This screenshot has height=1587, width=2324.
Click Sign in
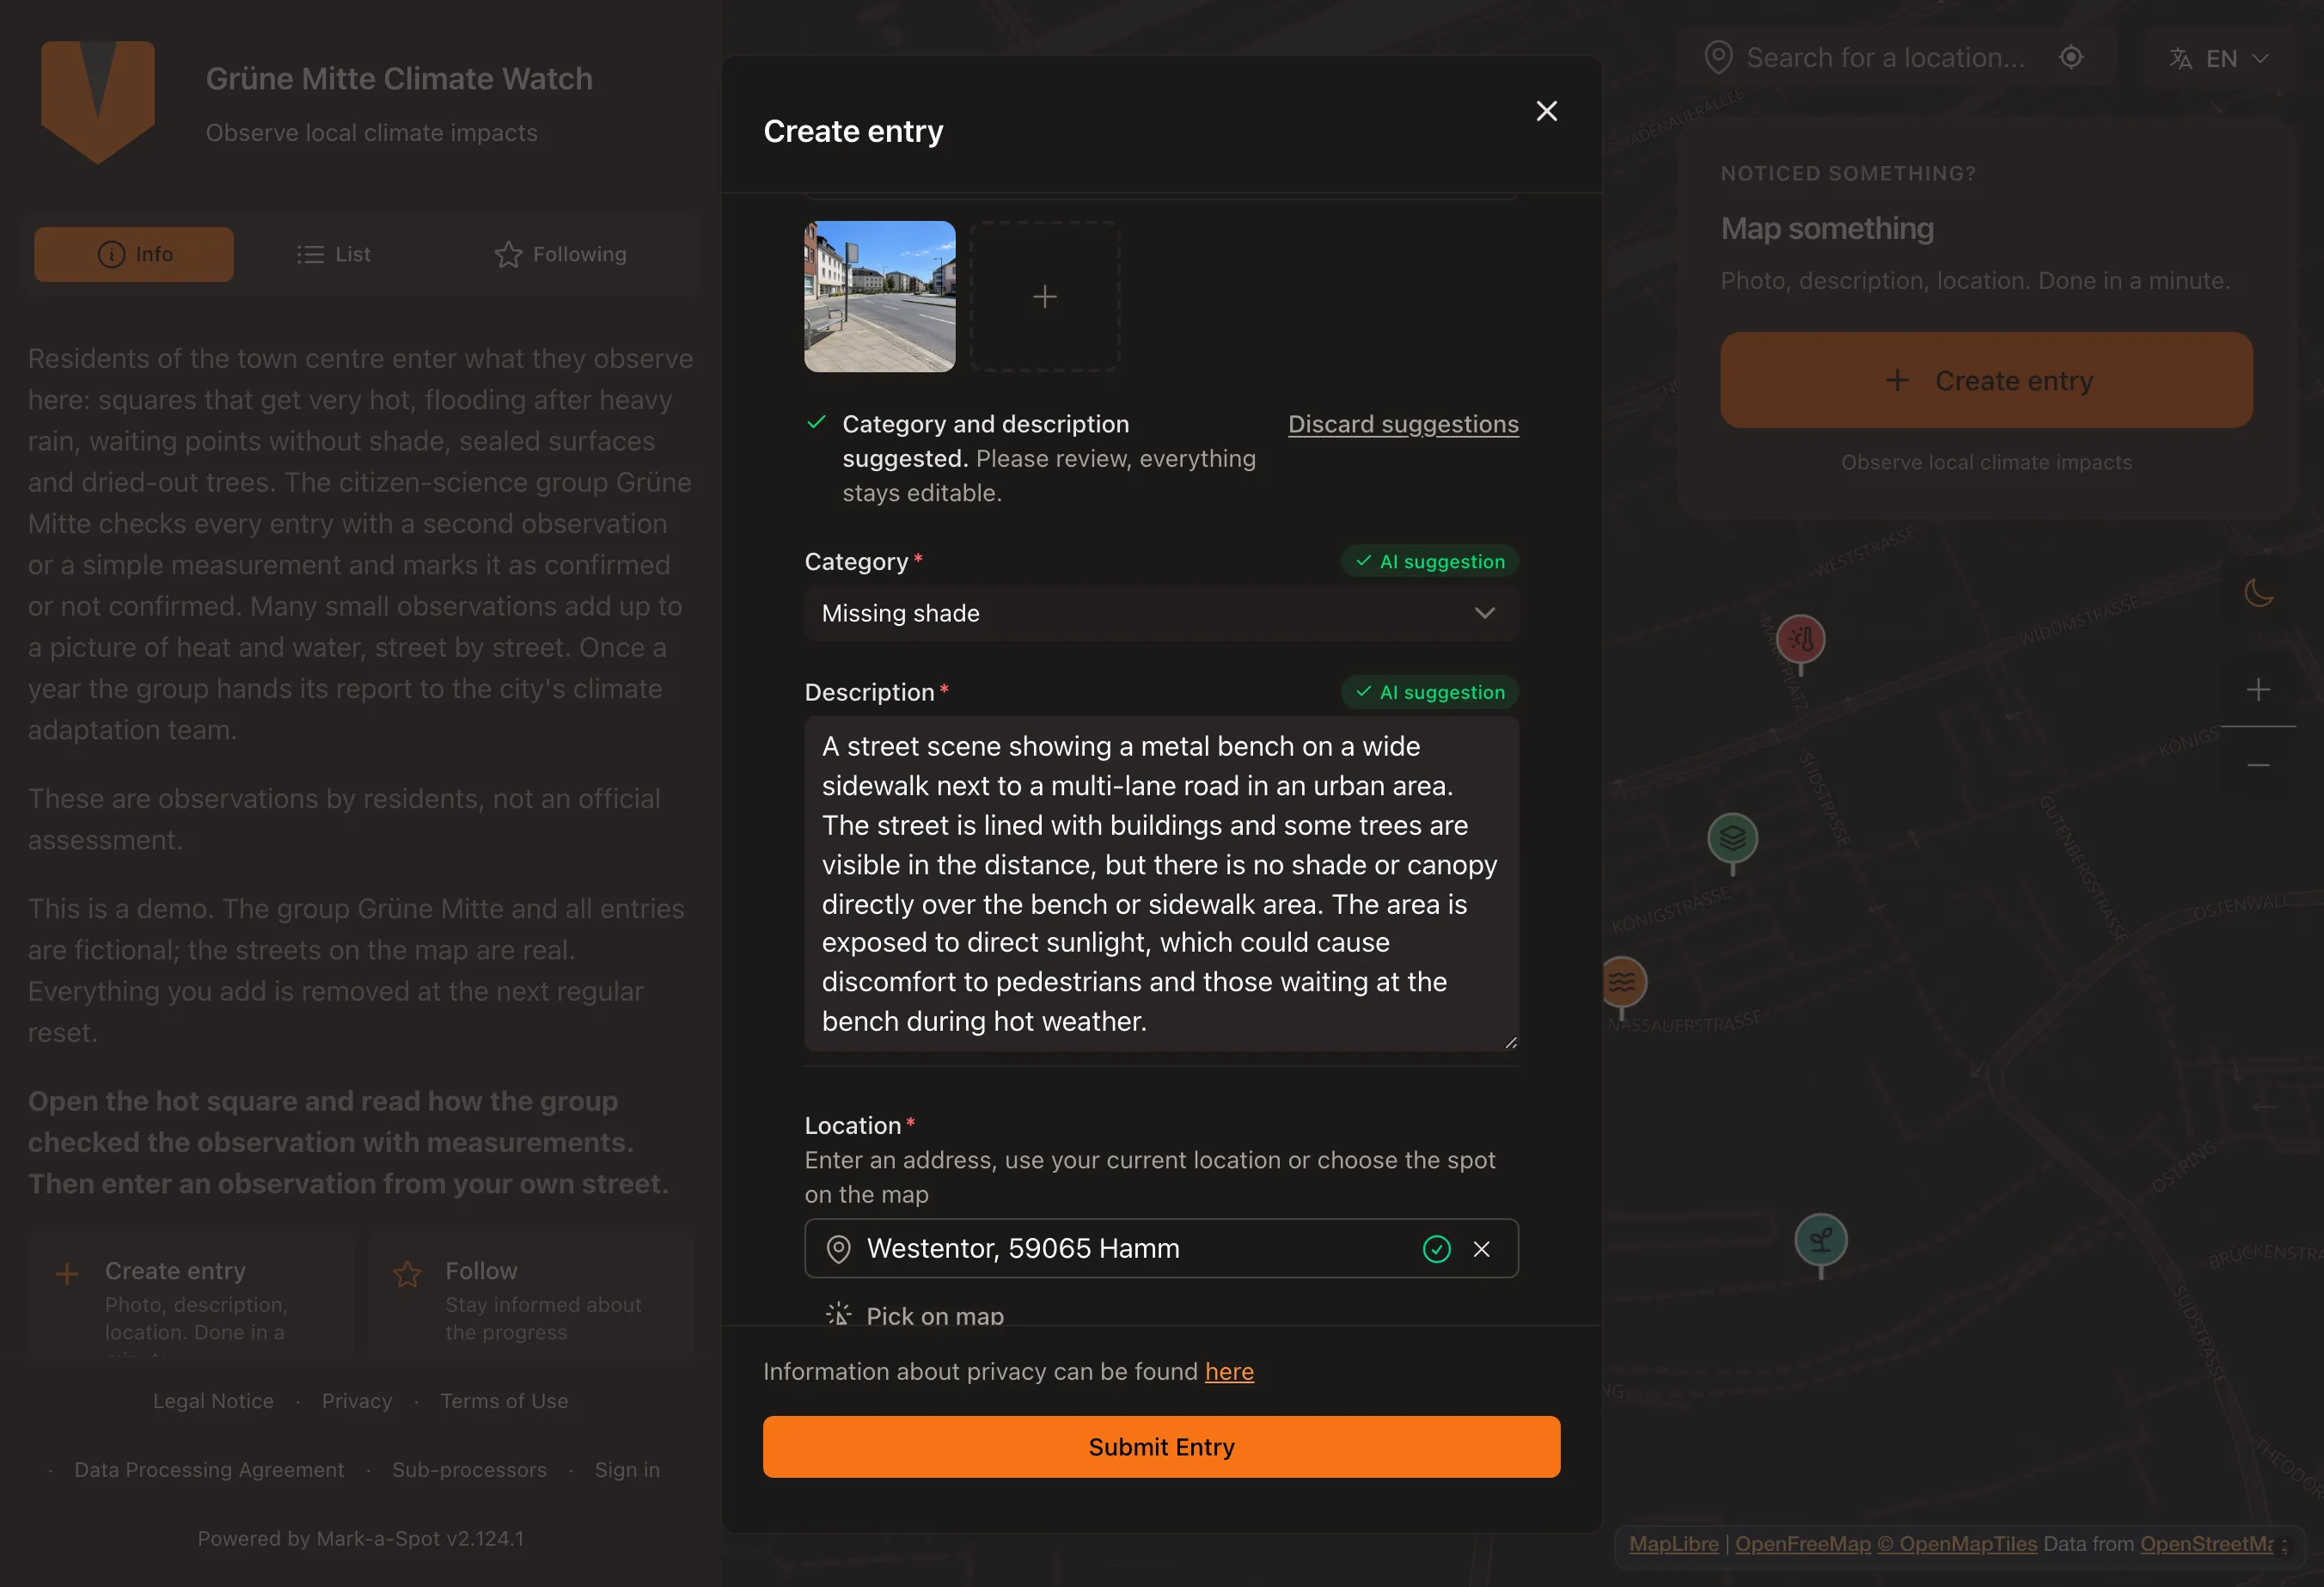627,1470
